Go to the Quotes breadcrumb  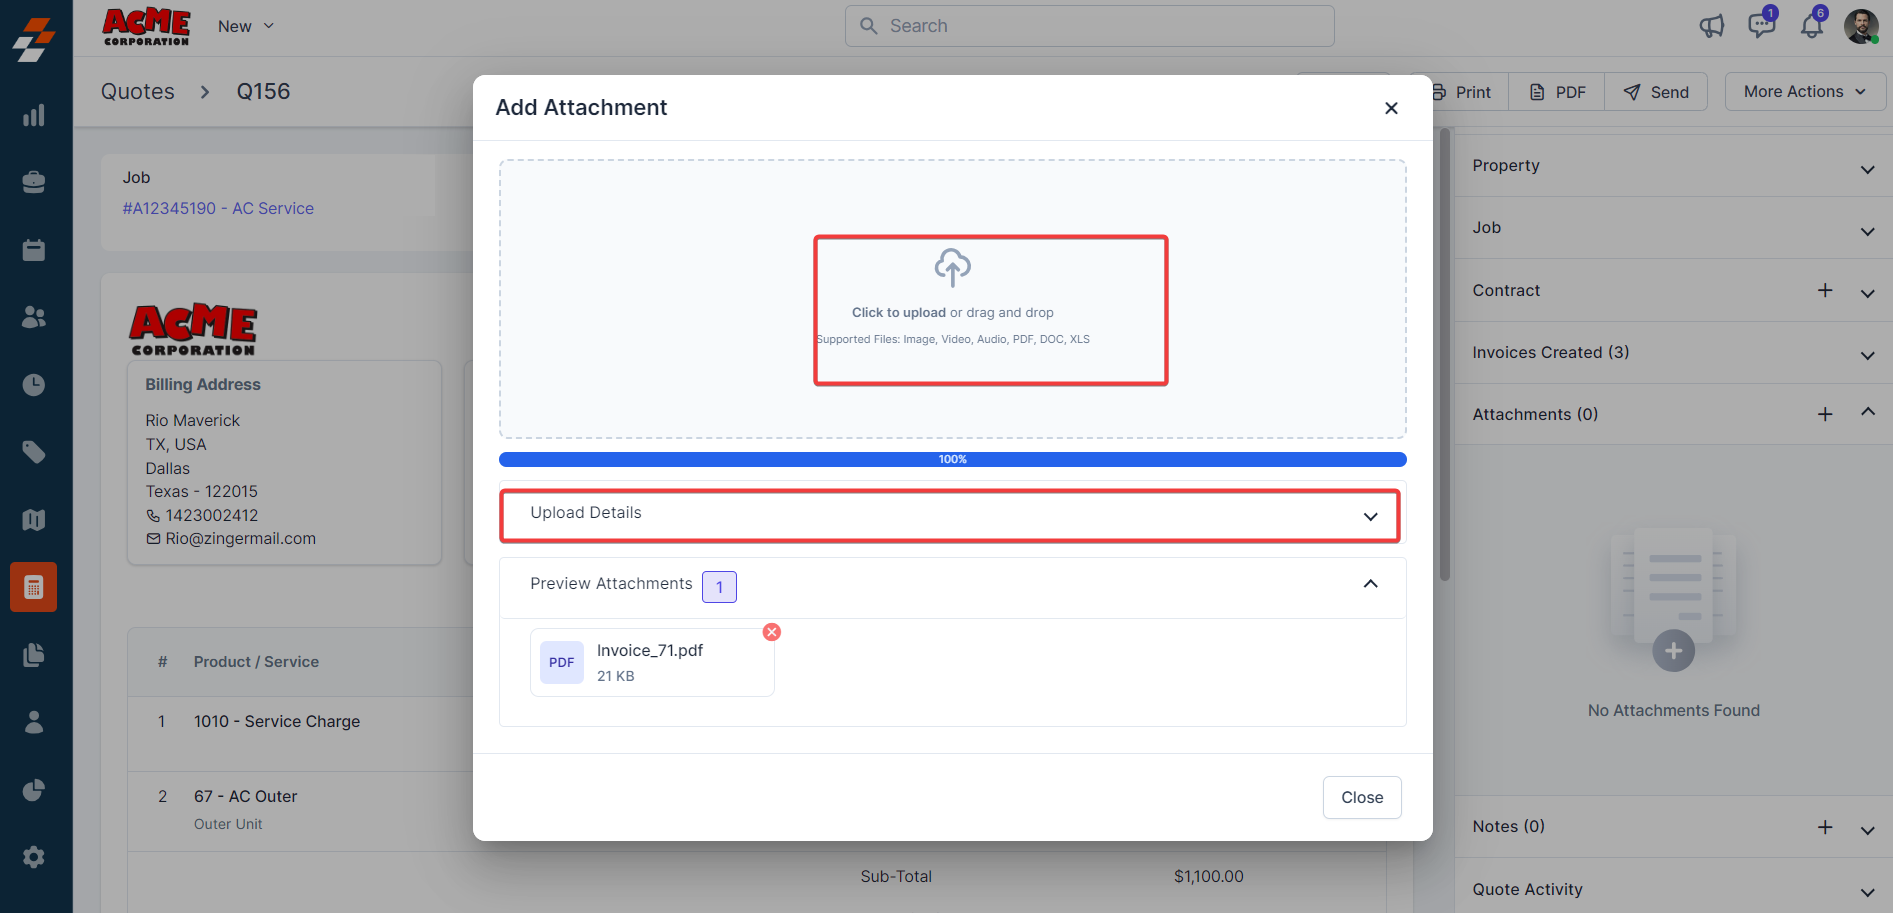coord(138,91)
